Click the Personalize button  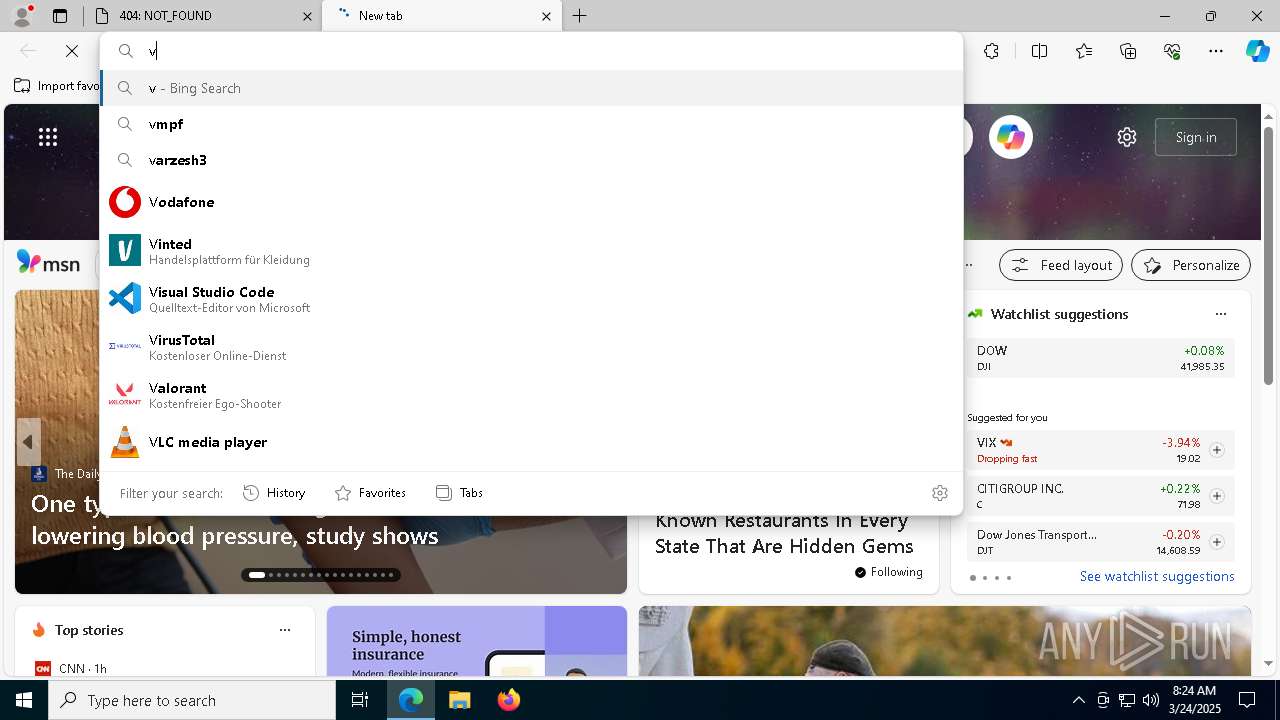[1191, 265]
